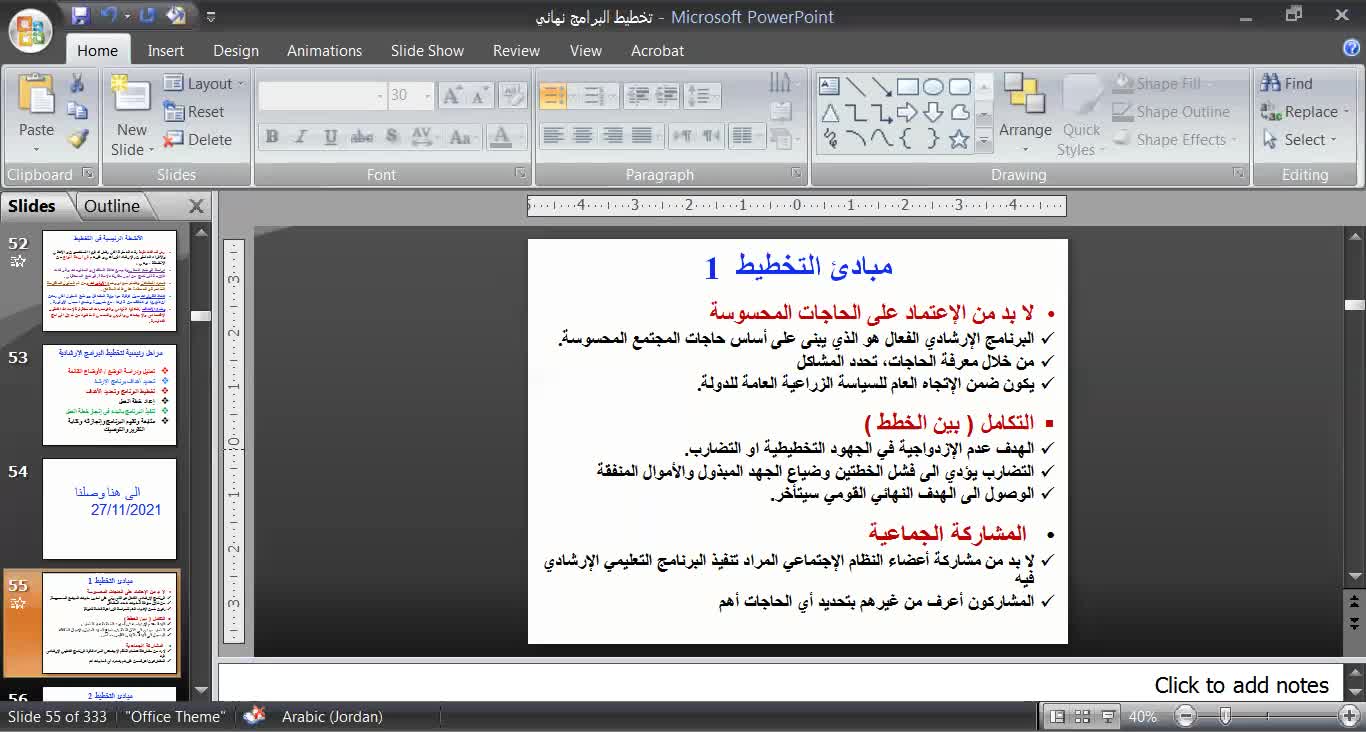1366x732 pixels.
Task: Click Find in Editing group
Action: click(x=1288, y=84)
